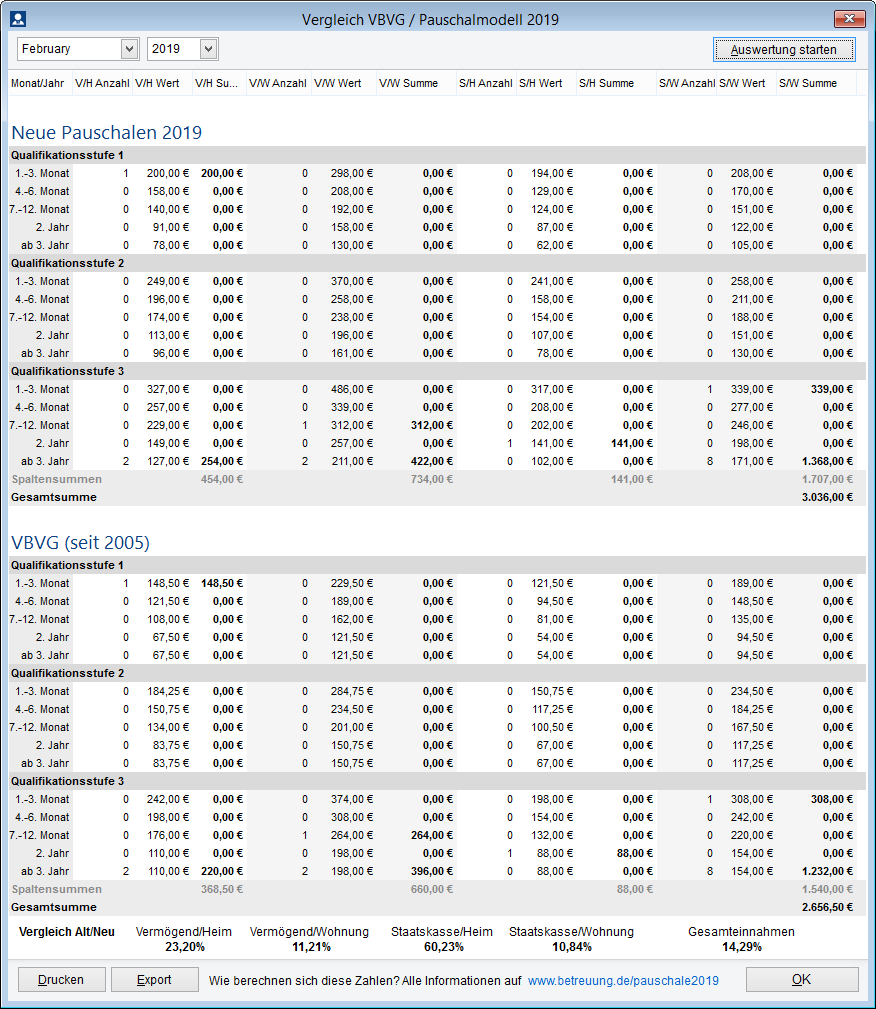
Task: Click column sum 734,00 €
Action: pos(431,479)
